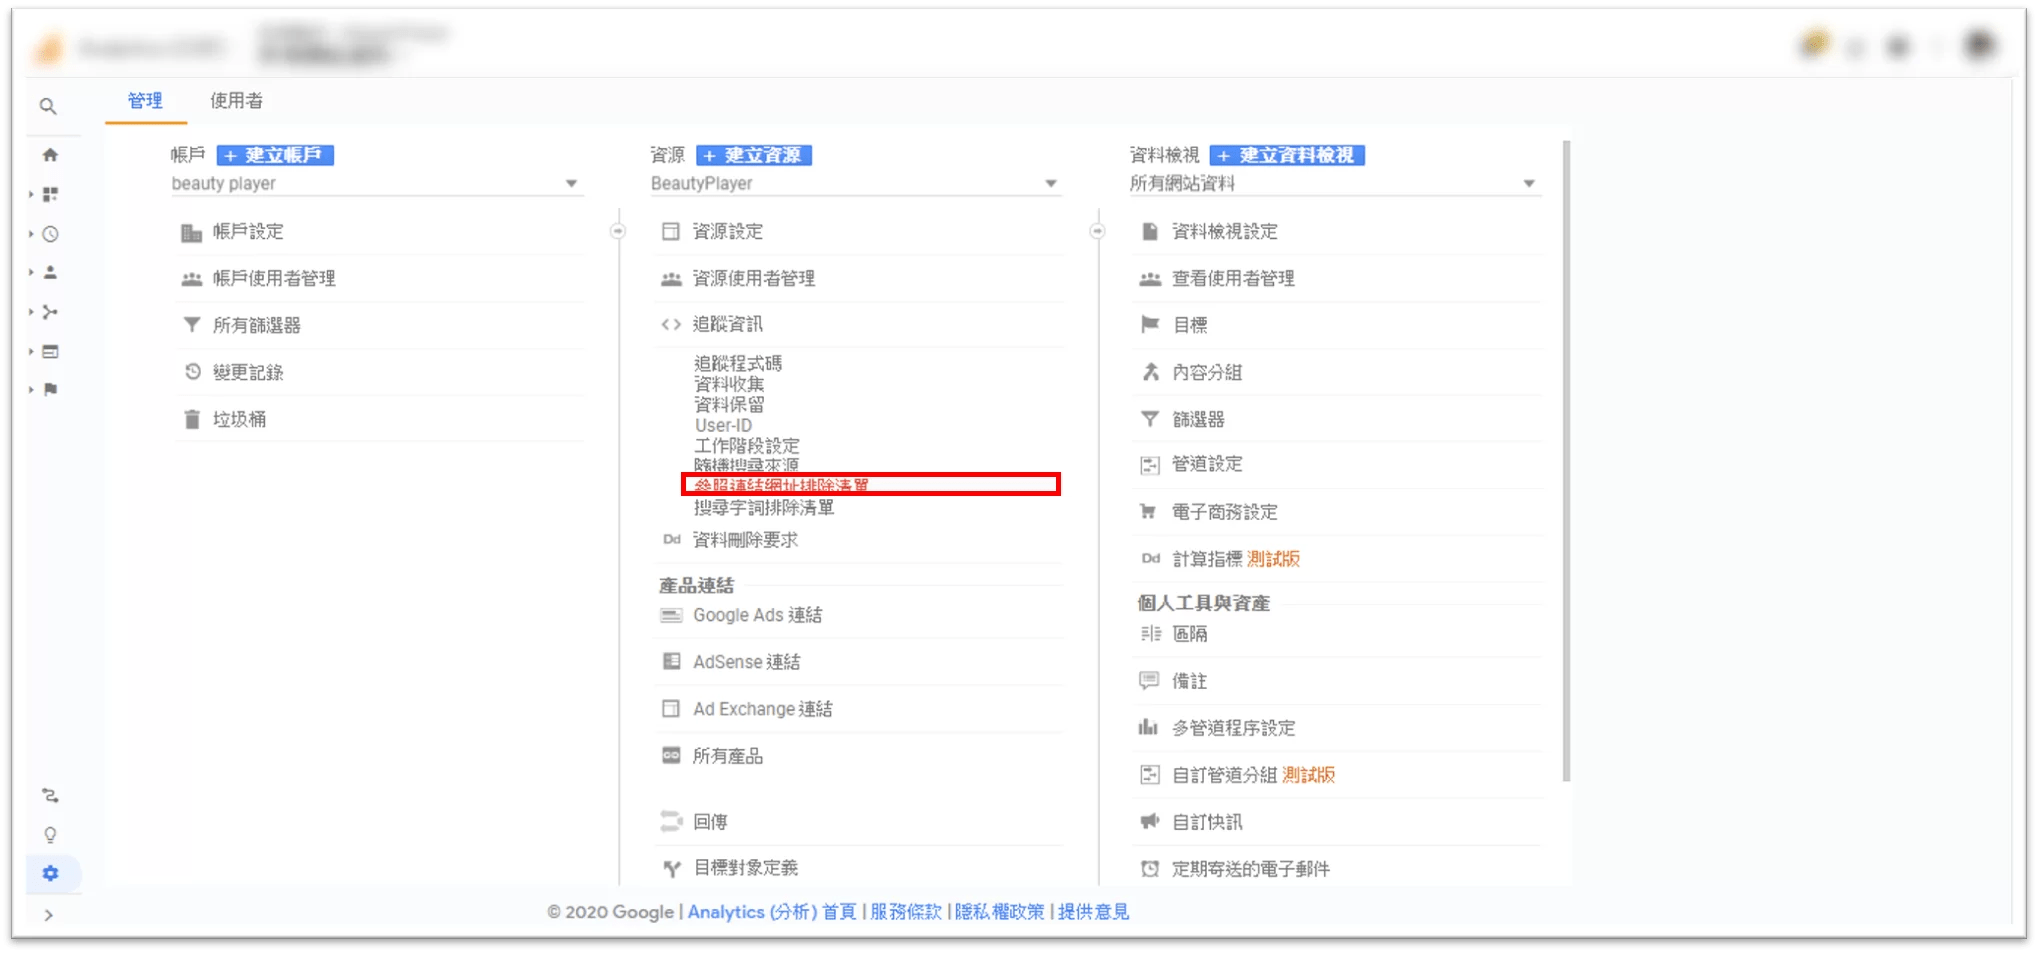Click the history icon beside 變更記錄

coord(192,372)
